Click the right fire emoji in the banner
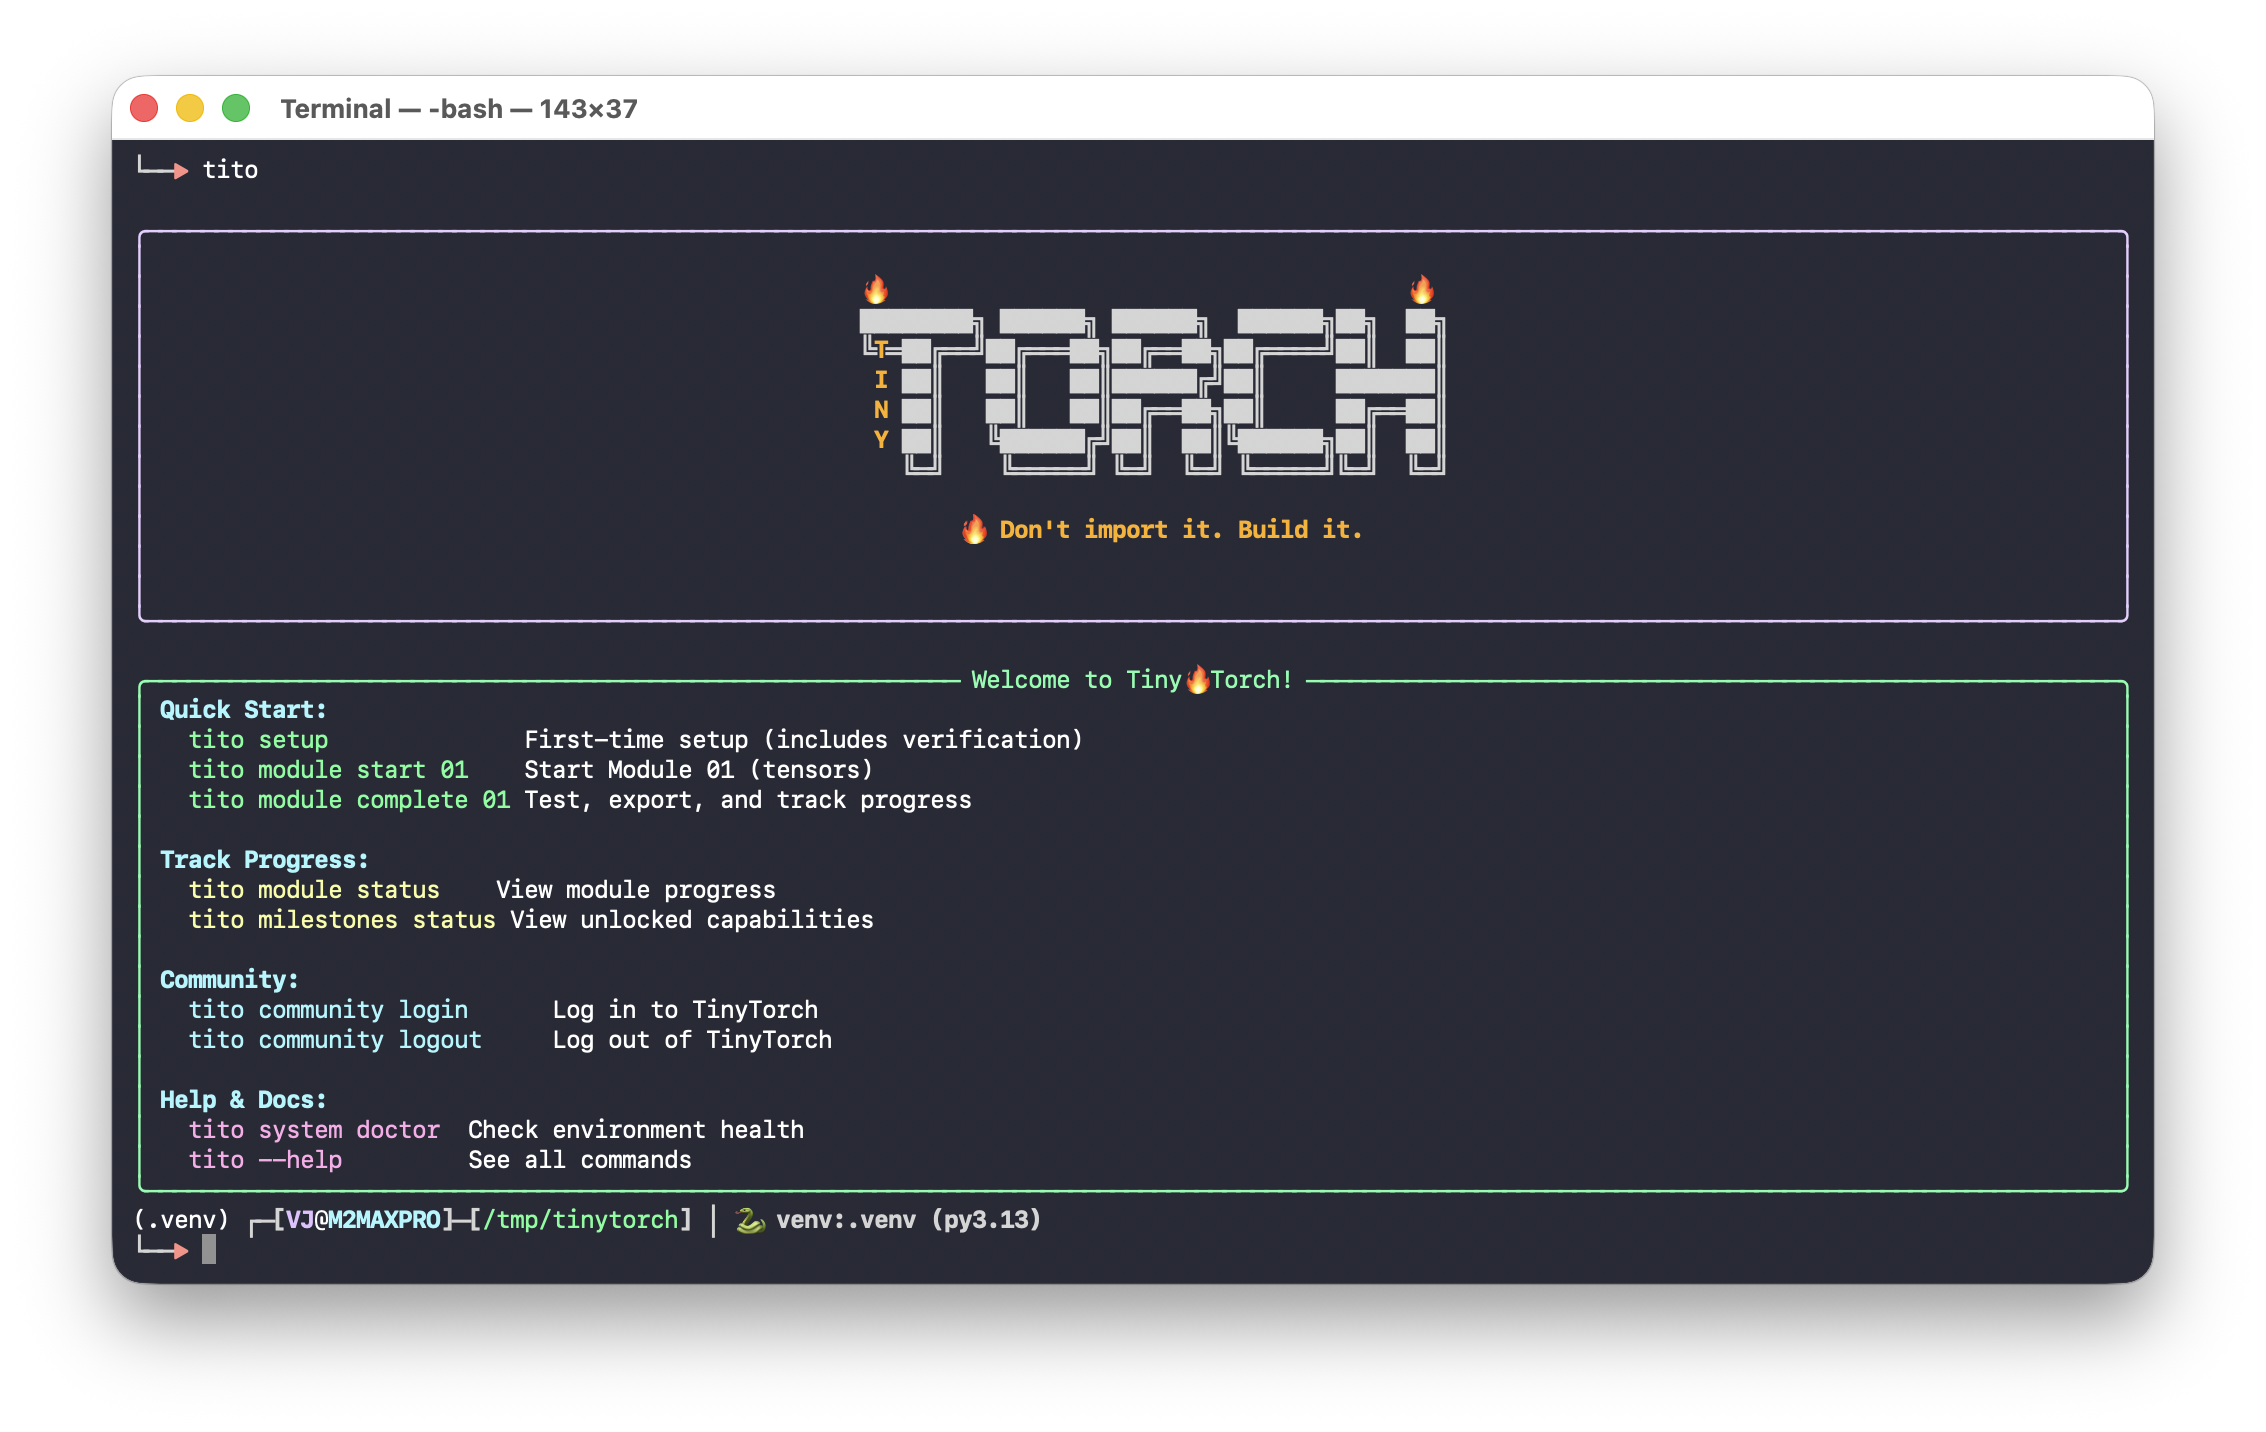 tap(1424, 291)
